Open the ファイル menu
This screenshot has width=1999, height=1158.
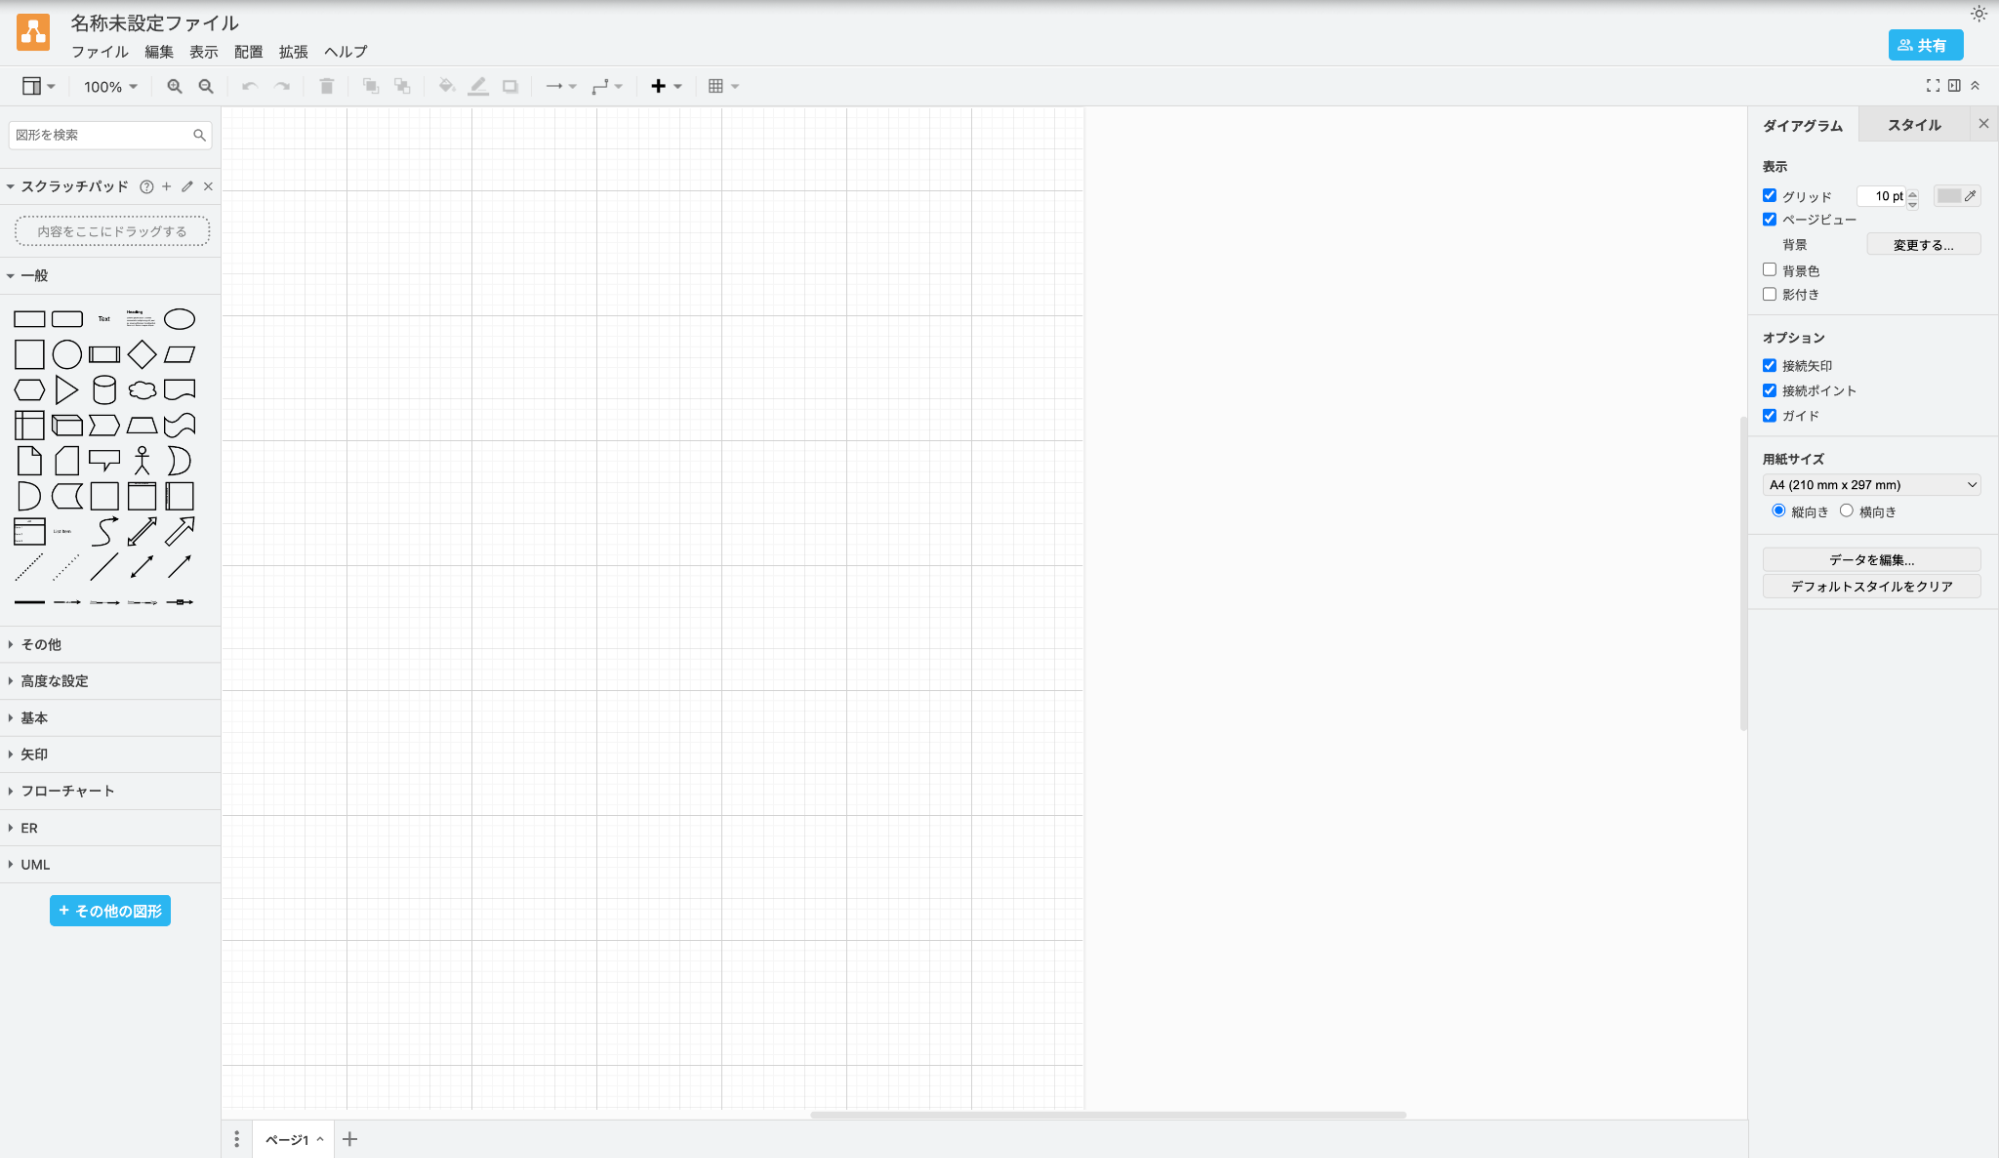point(99,52)
